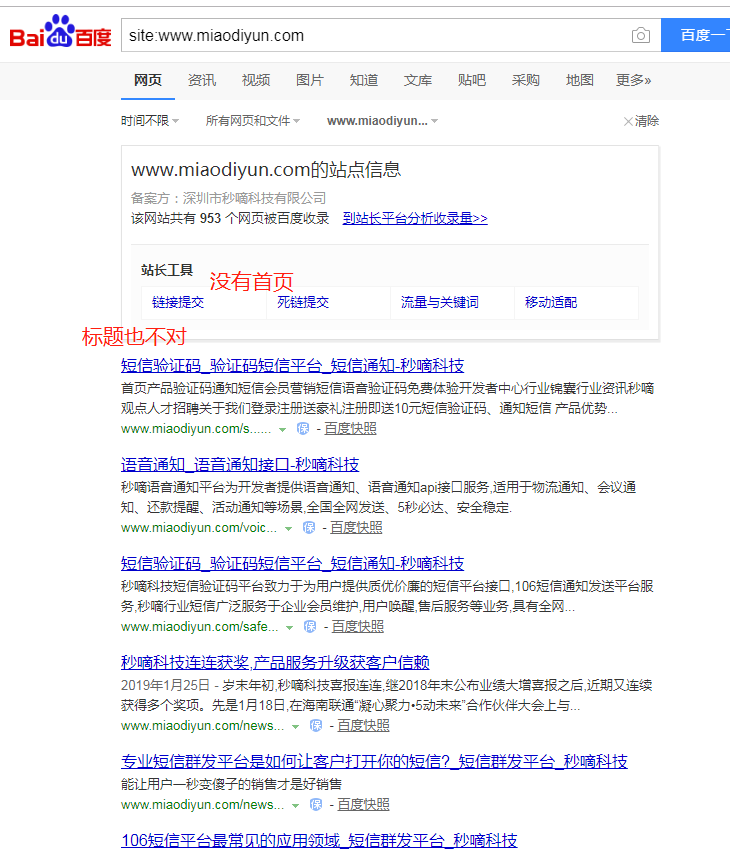Click 链接提交 webmaster tool
The height and width of the screenshot is (851, 730).
pyautogui.click(x=178, y=302)
